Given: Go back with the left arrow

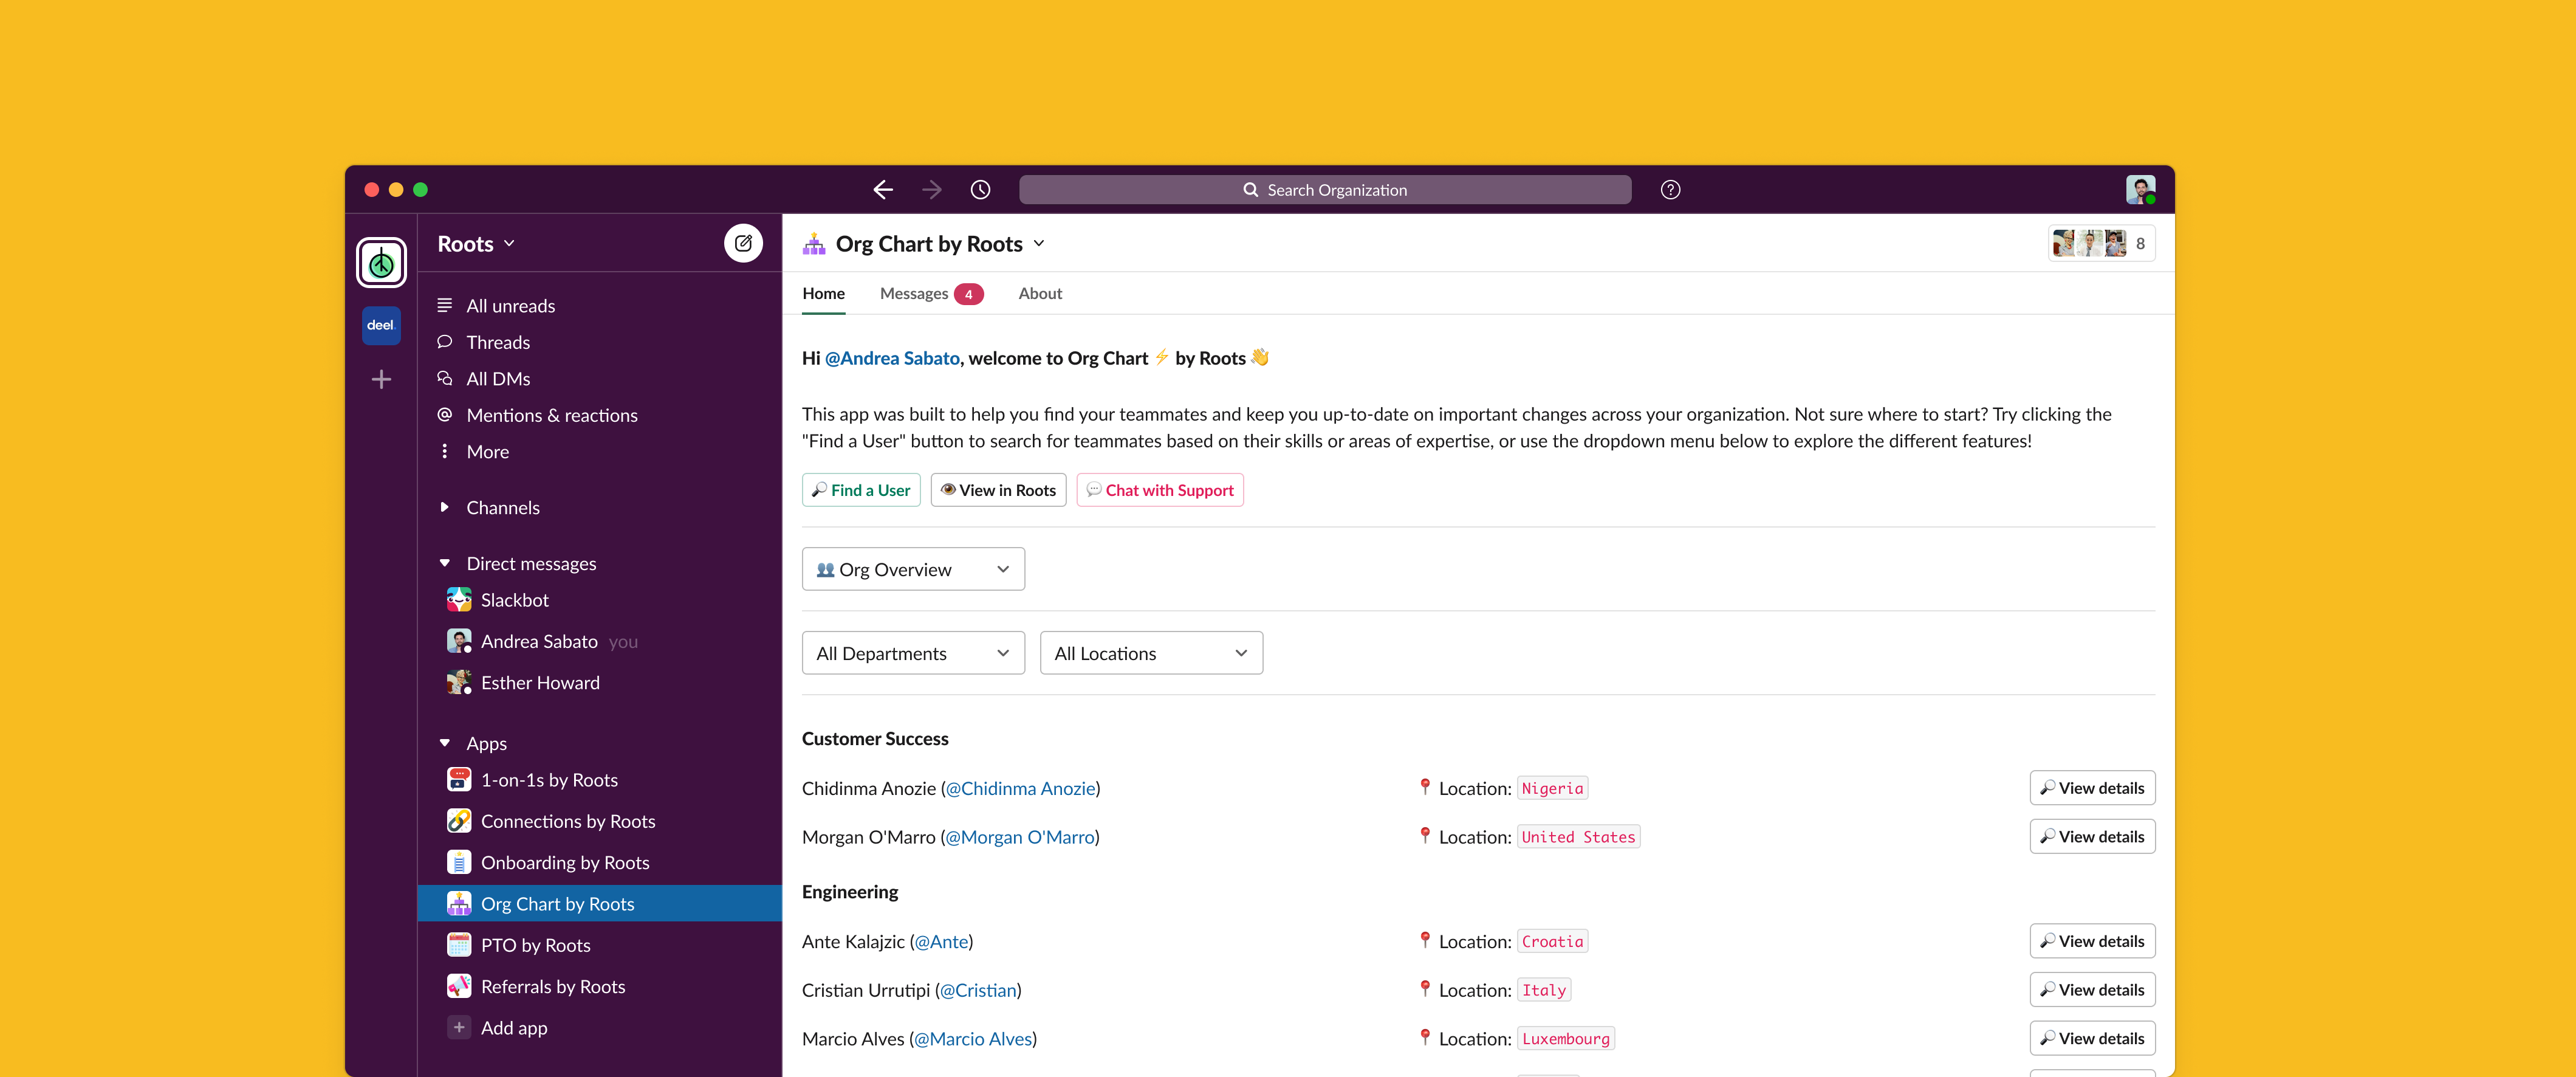Looking at the screenshot, I should point(882,190).
